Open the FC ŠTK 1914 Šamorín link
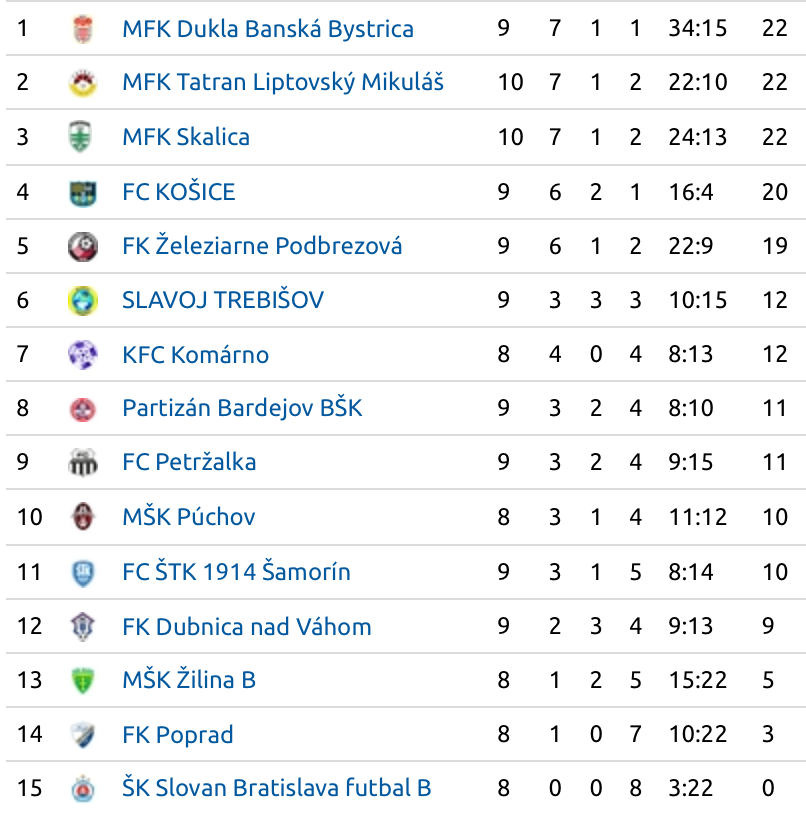This screenshot has width=806, height=822. click(236, 571)
